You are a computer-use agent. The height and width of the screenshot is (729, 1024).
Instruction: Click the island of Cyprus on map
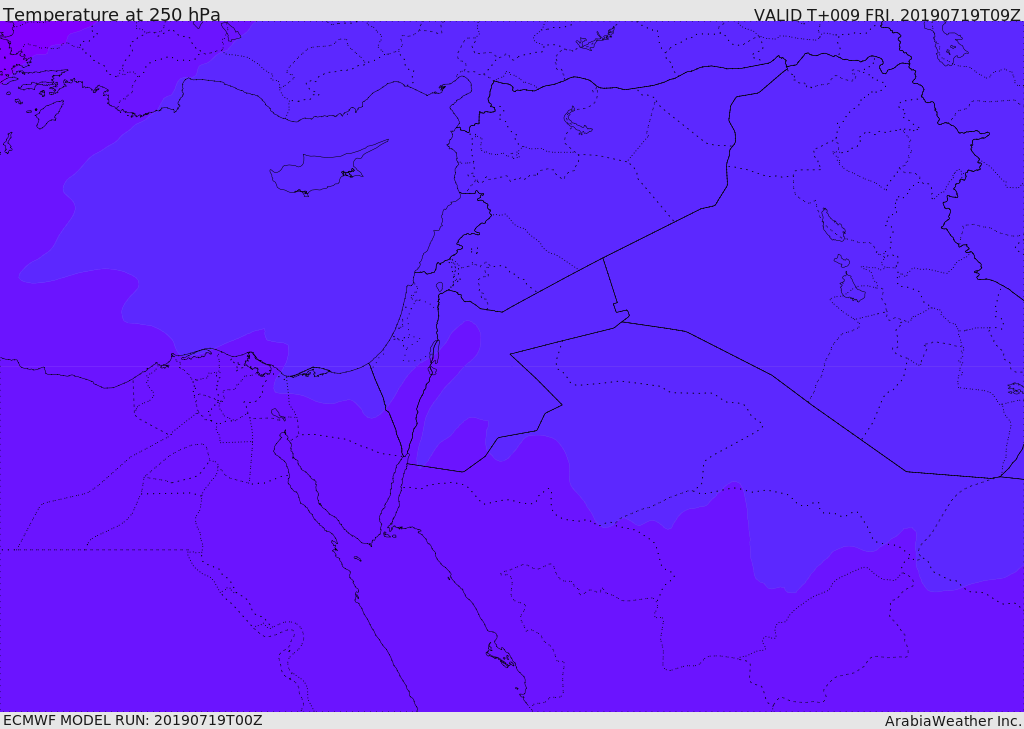coord(328,169)
